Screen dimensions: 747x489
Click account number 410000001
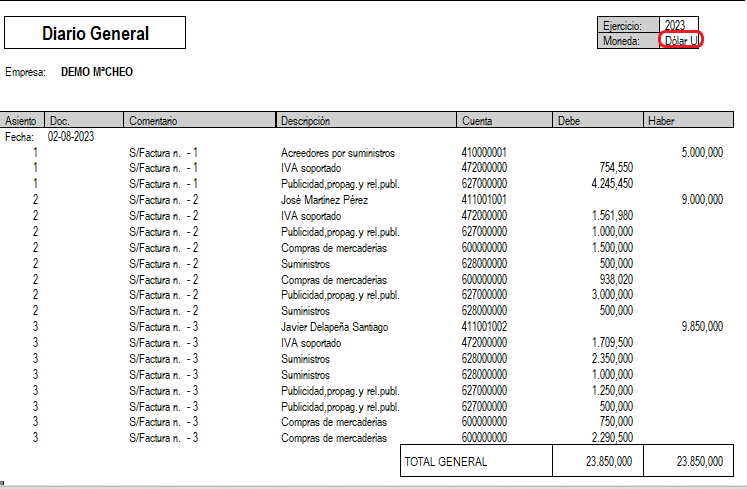click(x=484, y=153)
